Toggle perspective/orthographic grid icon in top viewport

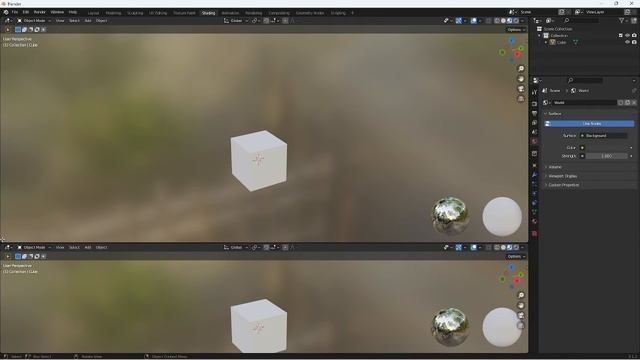click(521, 99)
